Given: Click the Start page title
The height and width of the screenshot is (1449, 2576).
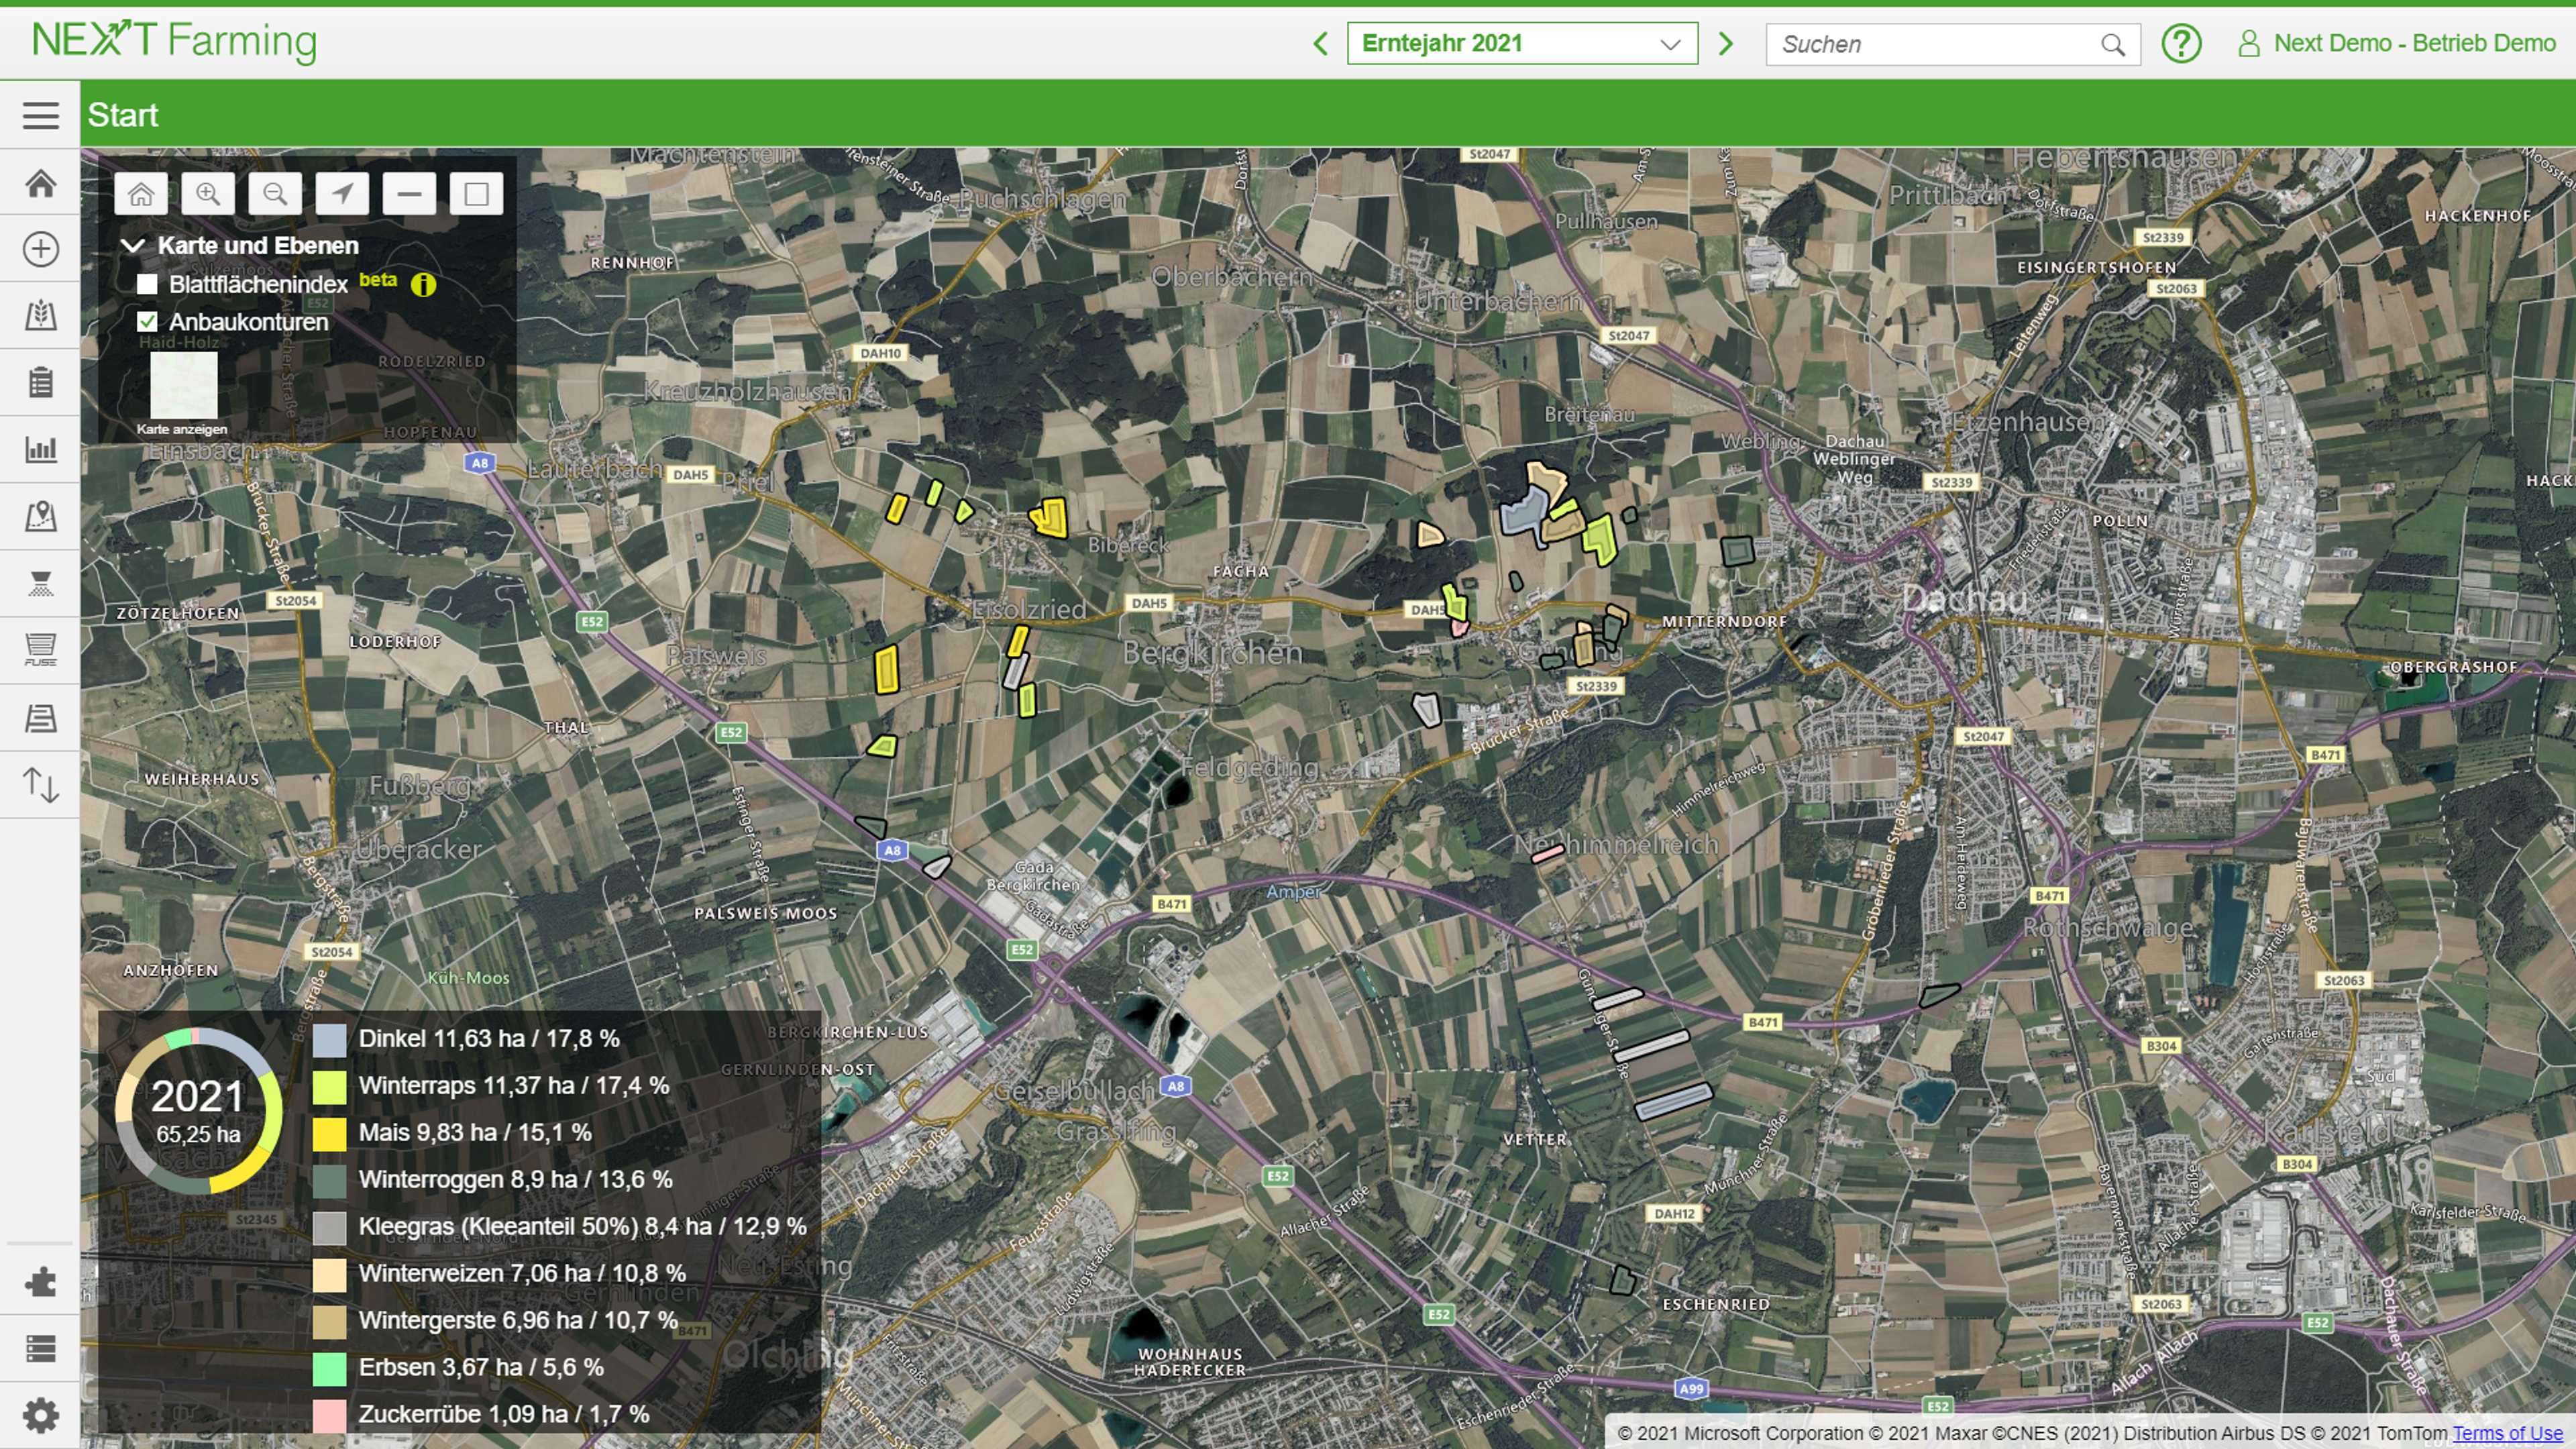Looking at the screenshot, I should click(123, 115).
